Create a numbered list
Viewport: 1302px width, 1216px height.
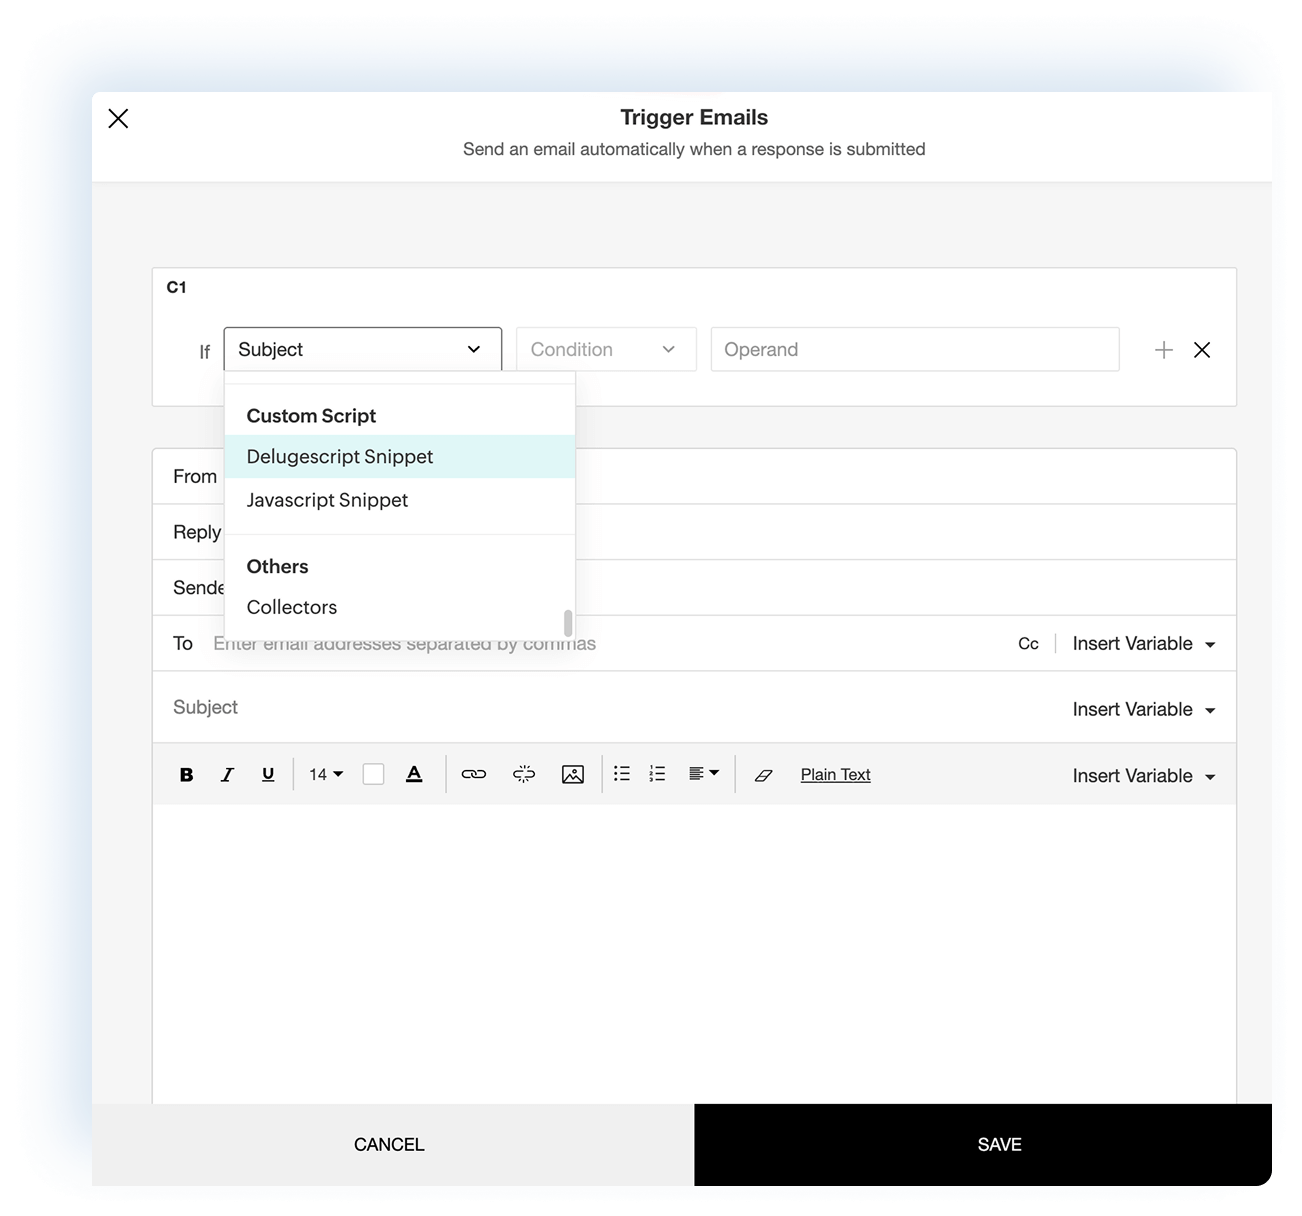pyautogui.click(x=656, y=773)
